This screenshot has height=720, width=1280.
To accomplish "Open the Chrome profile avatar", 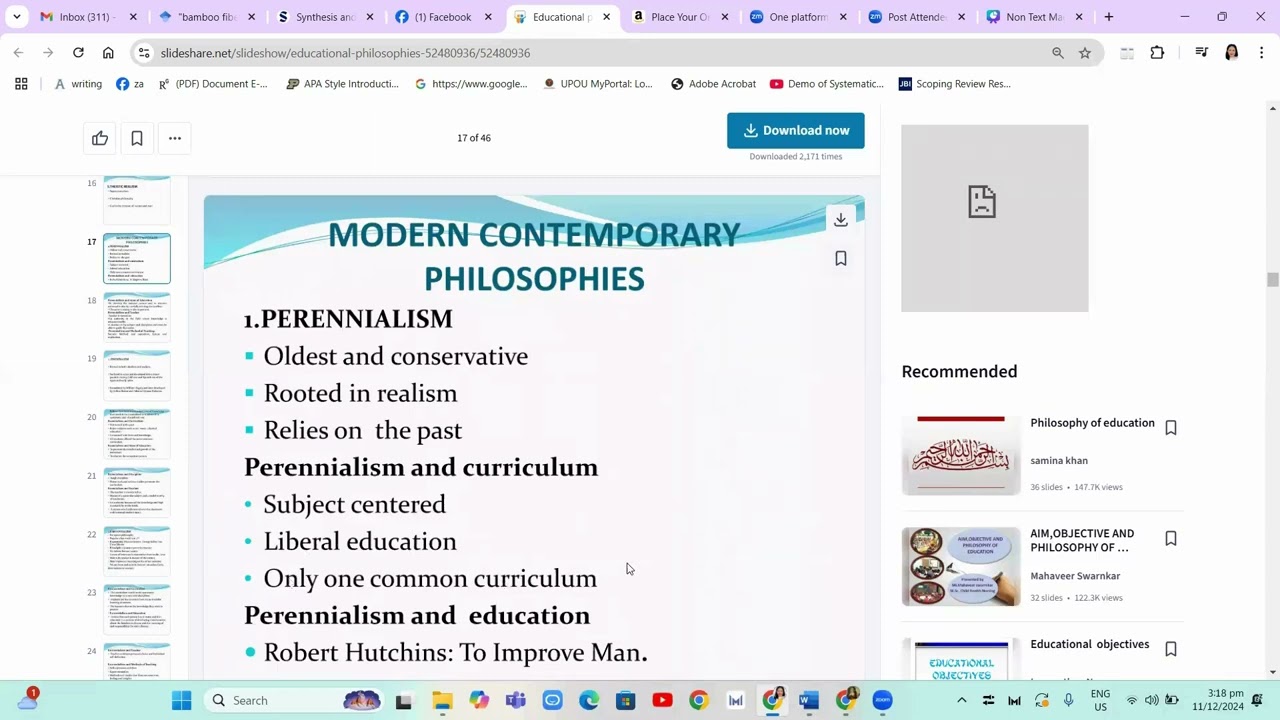I will [1232, 53].
